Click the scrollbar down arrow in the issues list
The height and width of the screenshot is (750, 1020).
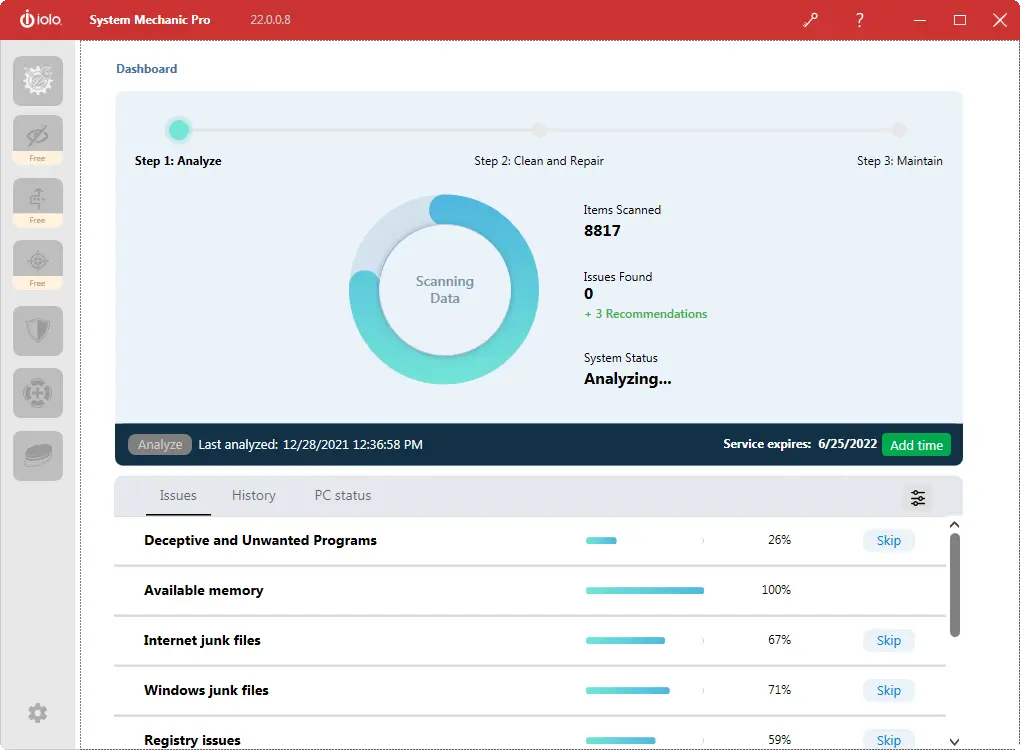tap(954, 740)
